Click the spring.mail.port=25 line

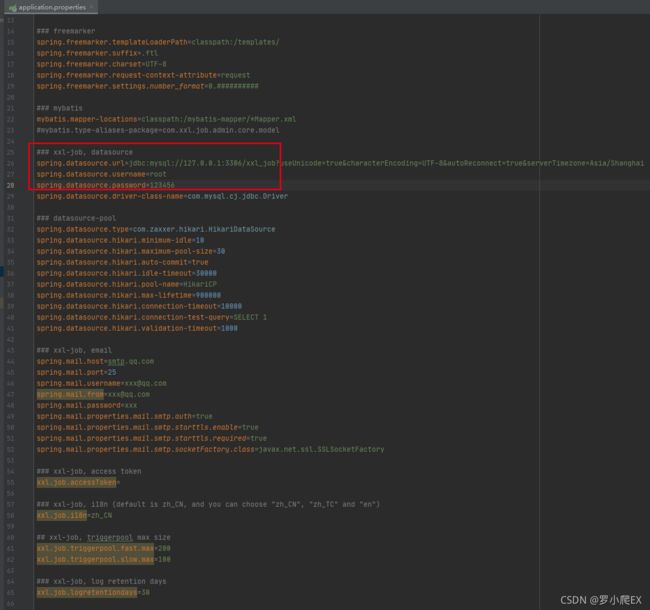(76, 372)
